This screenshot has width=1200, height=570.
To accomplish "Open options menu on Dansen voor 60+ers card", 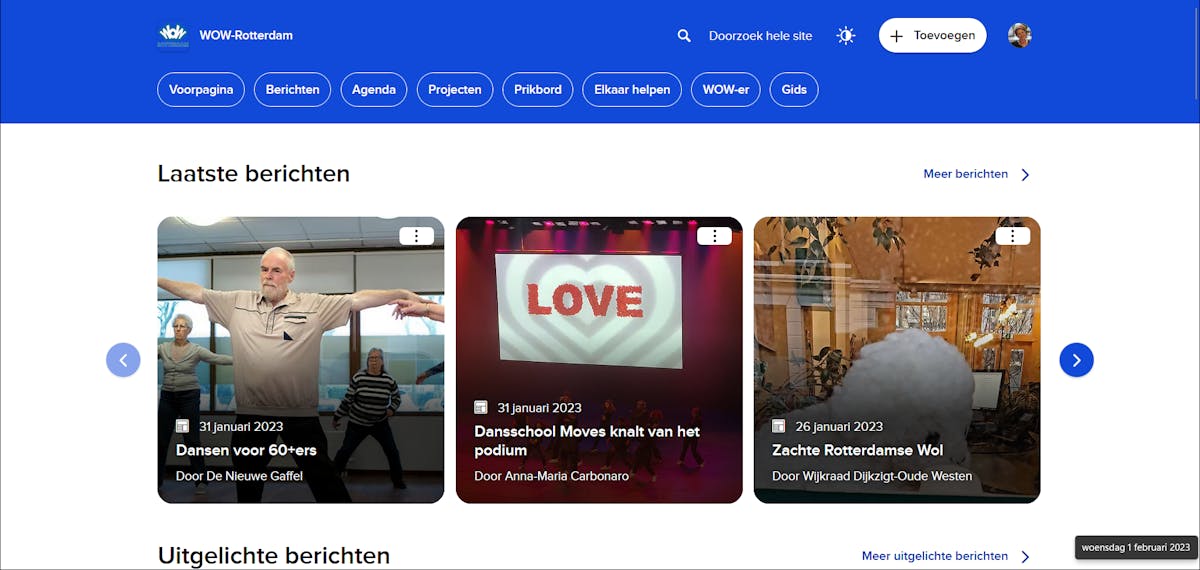I will click(416, 236).
